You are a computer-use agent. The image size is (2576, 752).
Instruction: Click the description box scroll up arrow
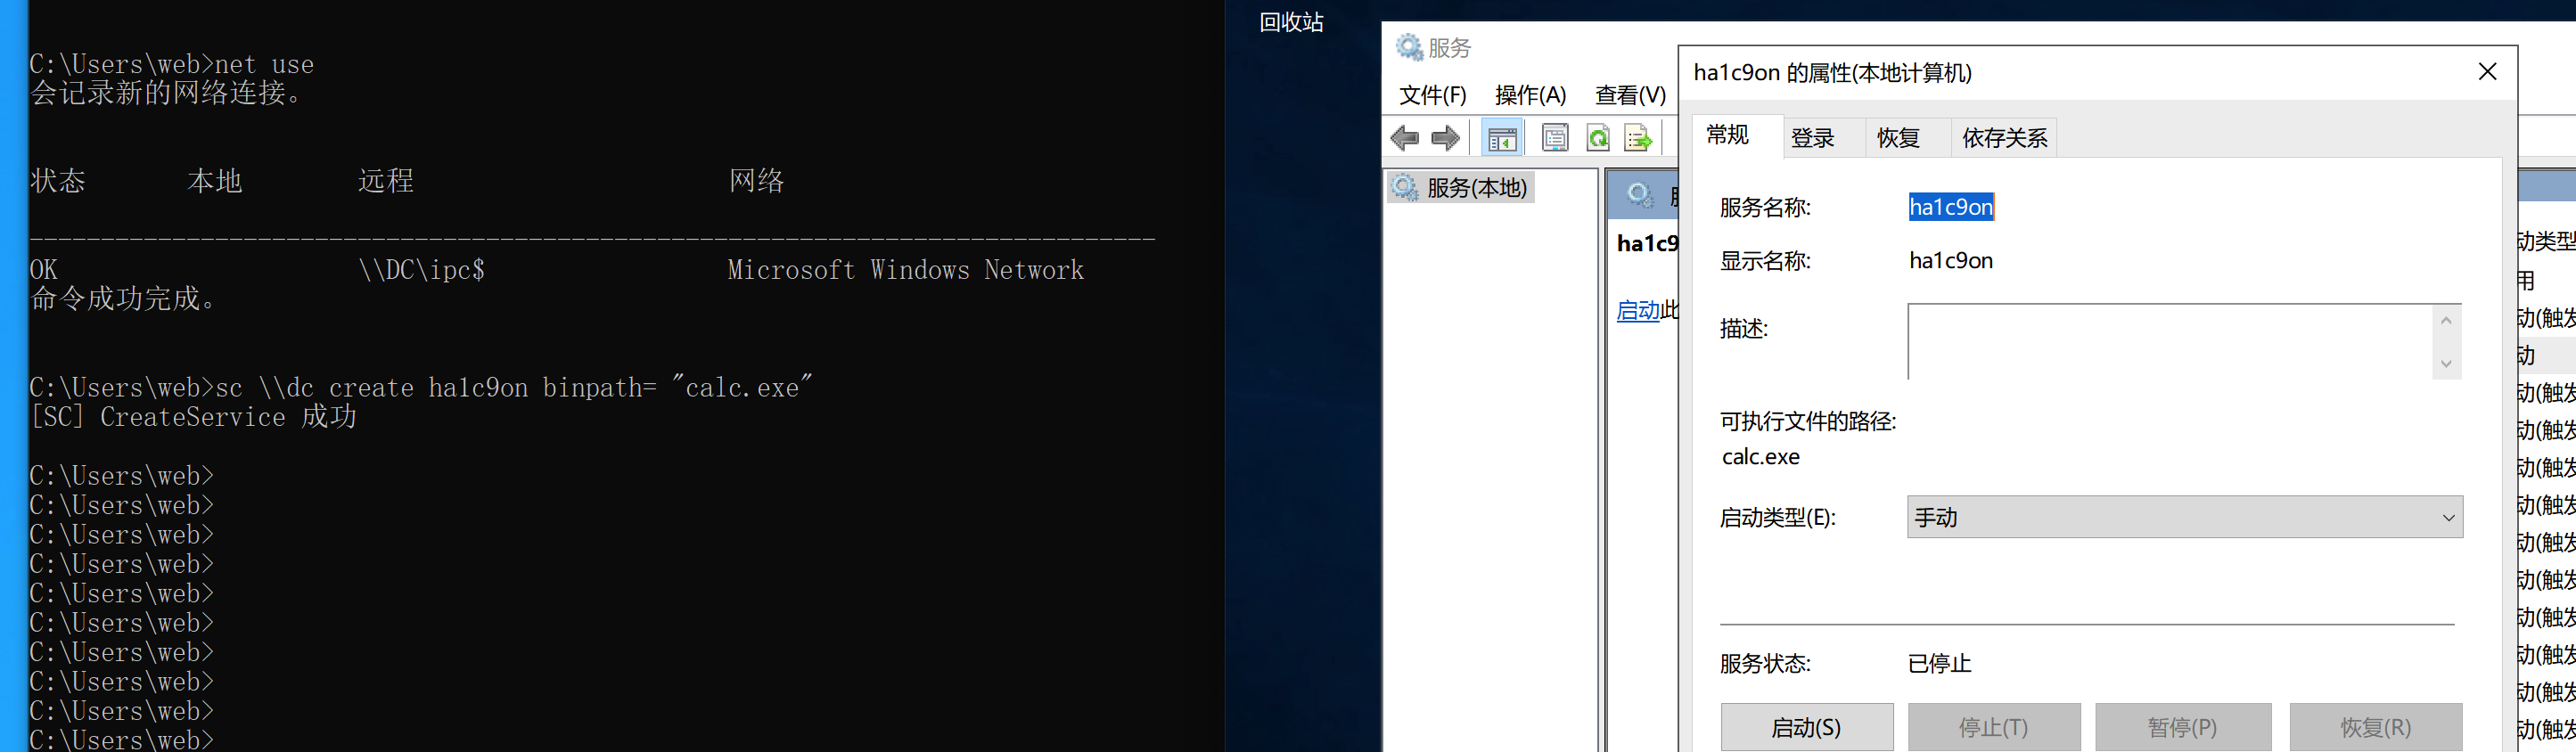2446,321
